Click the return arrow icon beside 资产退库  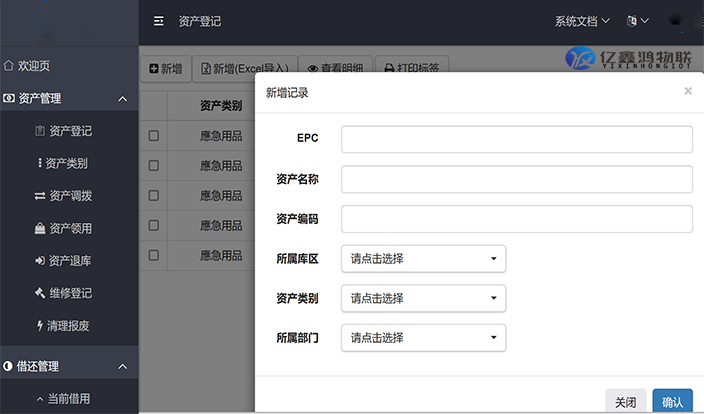[x=40, y=260]
